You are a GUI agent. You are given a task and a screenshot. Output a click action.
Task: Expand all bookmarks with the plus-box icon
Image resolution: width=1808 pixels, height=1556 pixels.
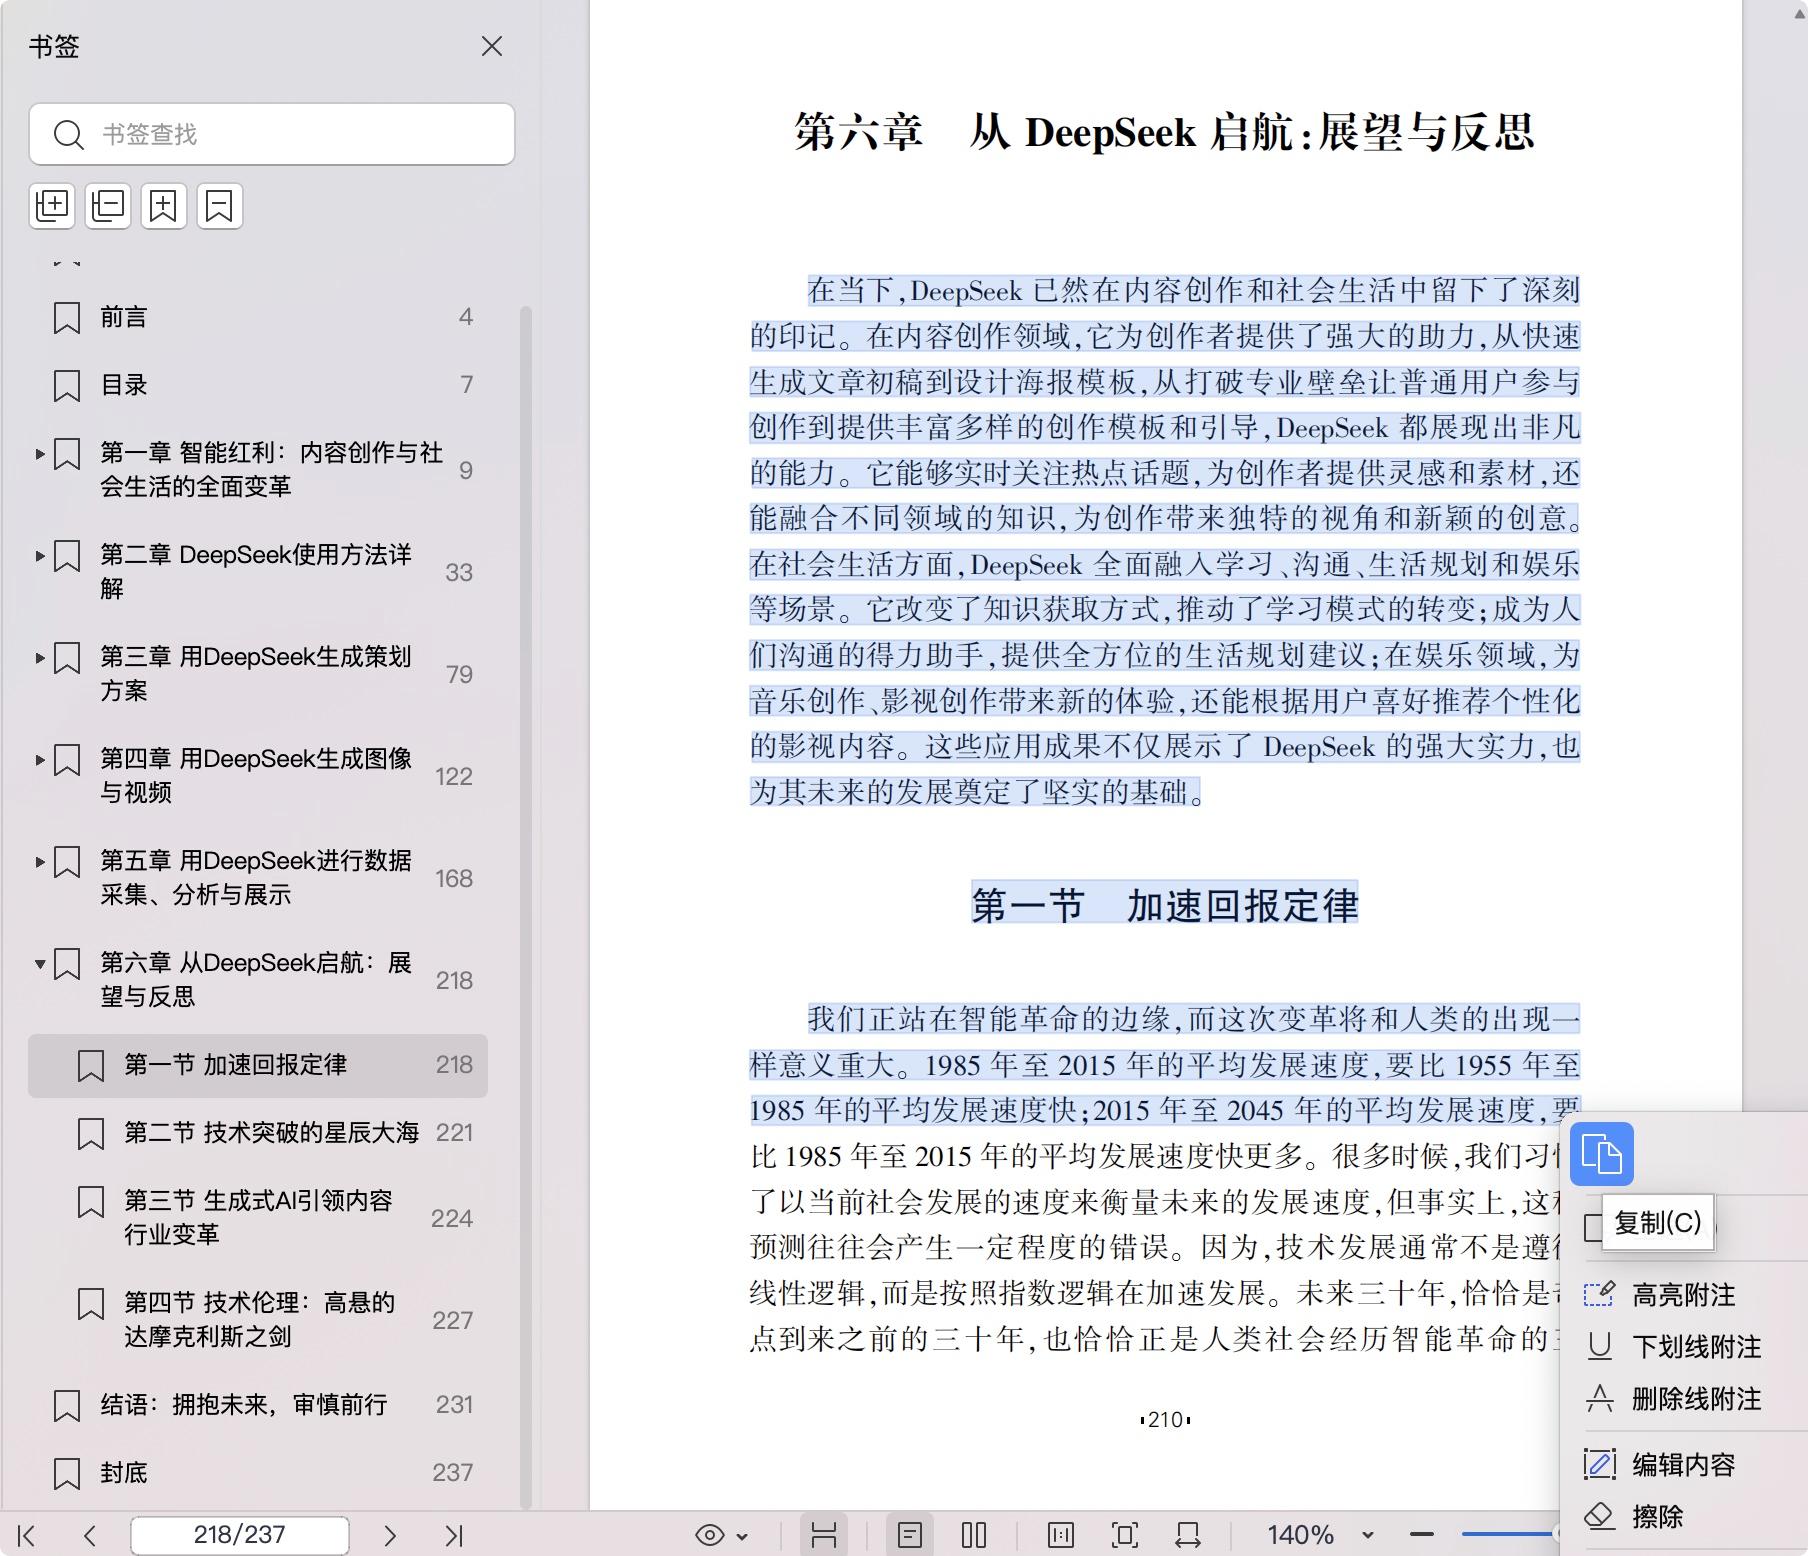click(x=52, y=206)
